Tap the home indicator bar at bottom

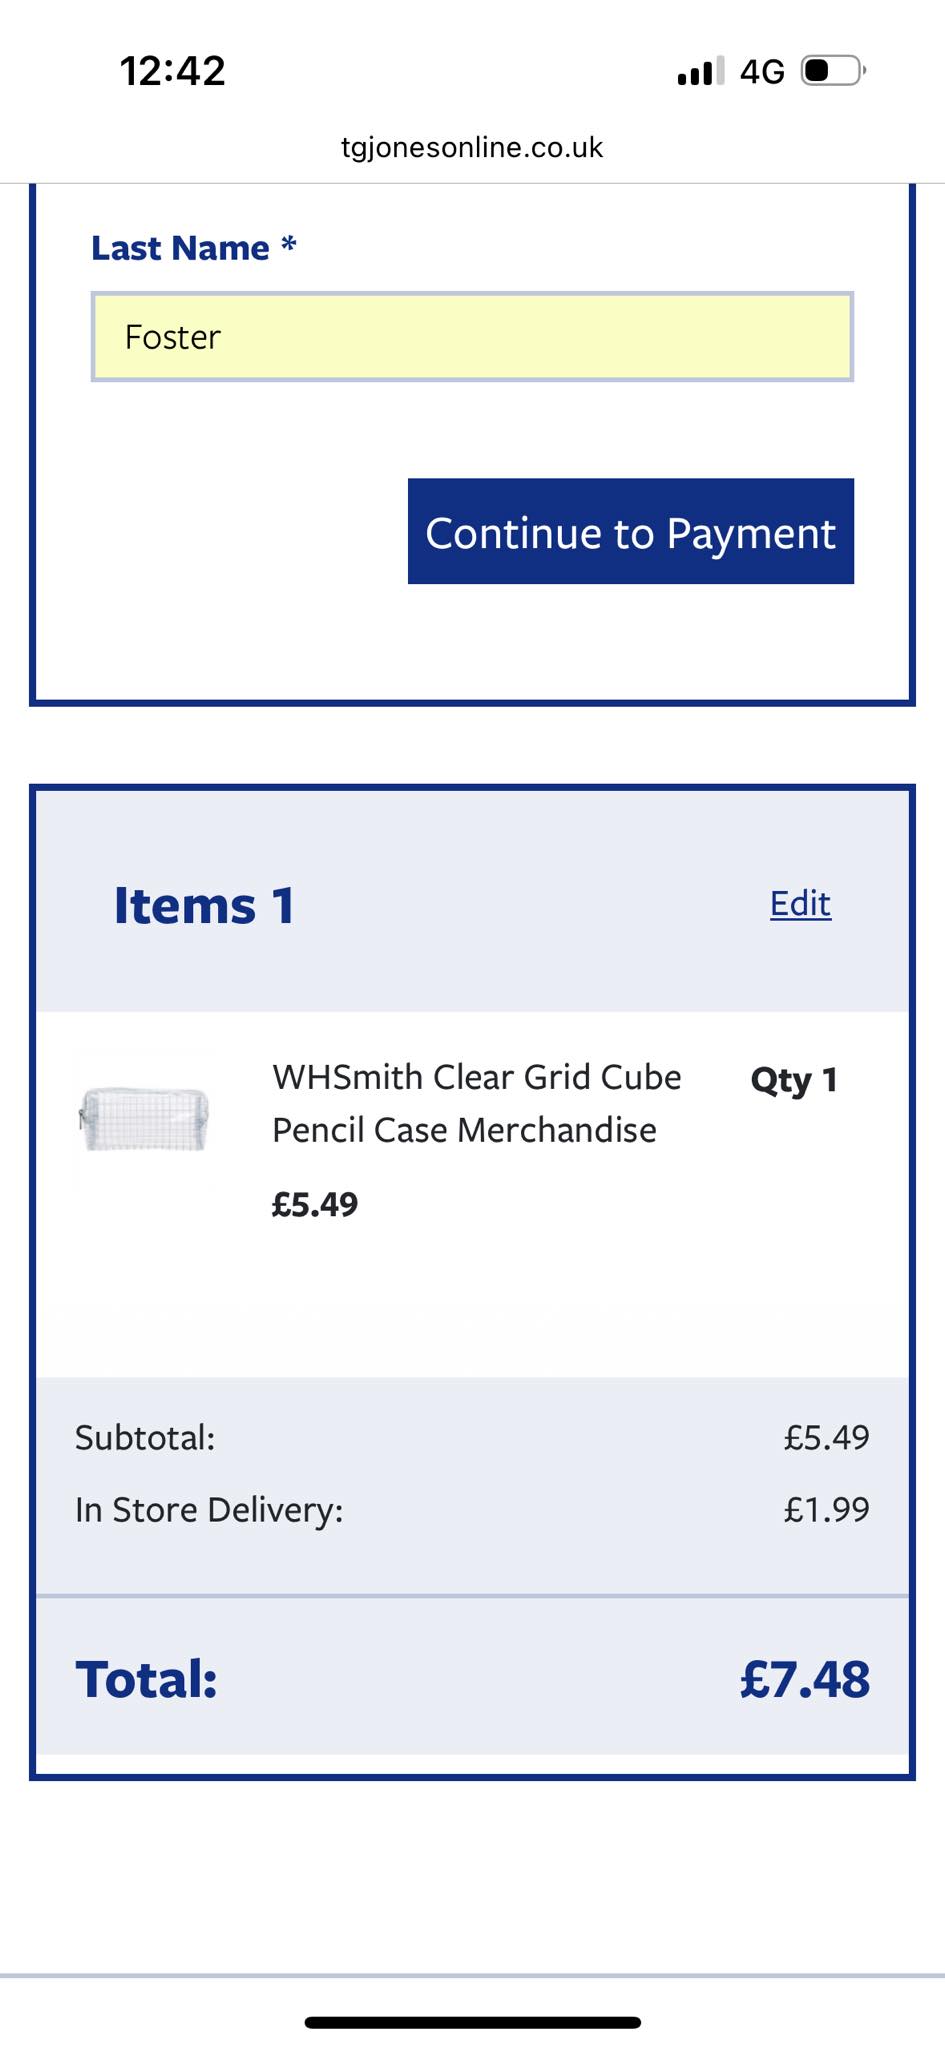click(x=472, y=2023)
